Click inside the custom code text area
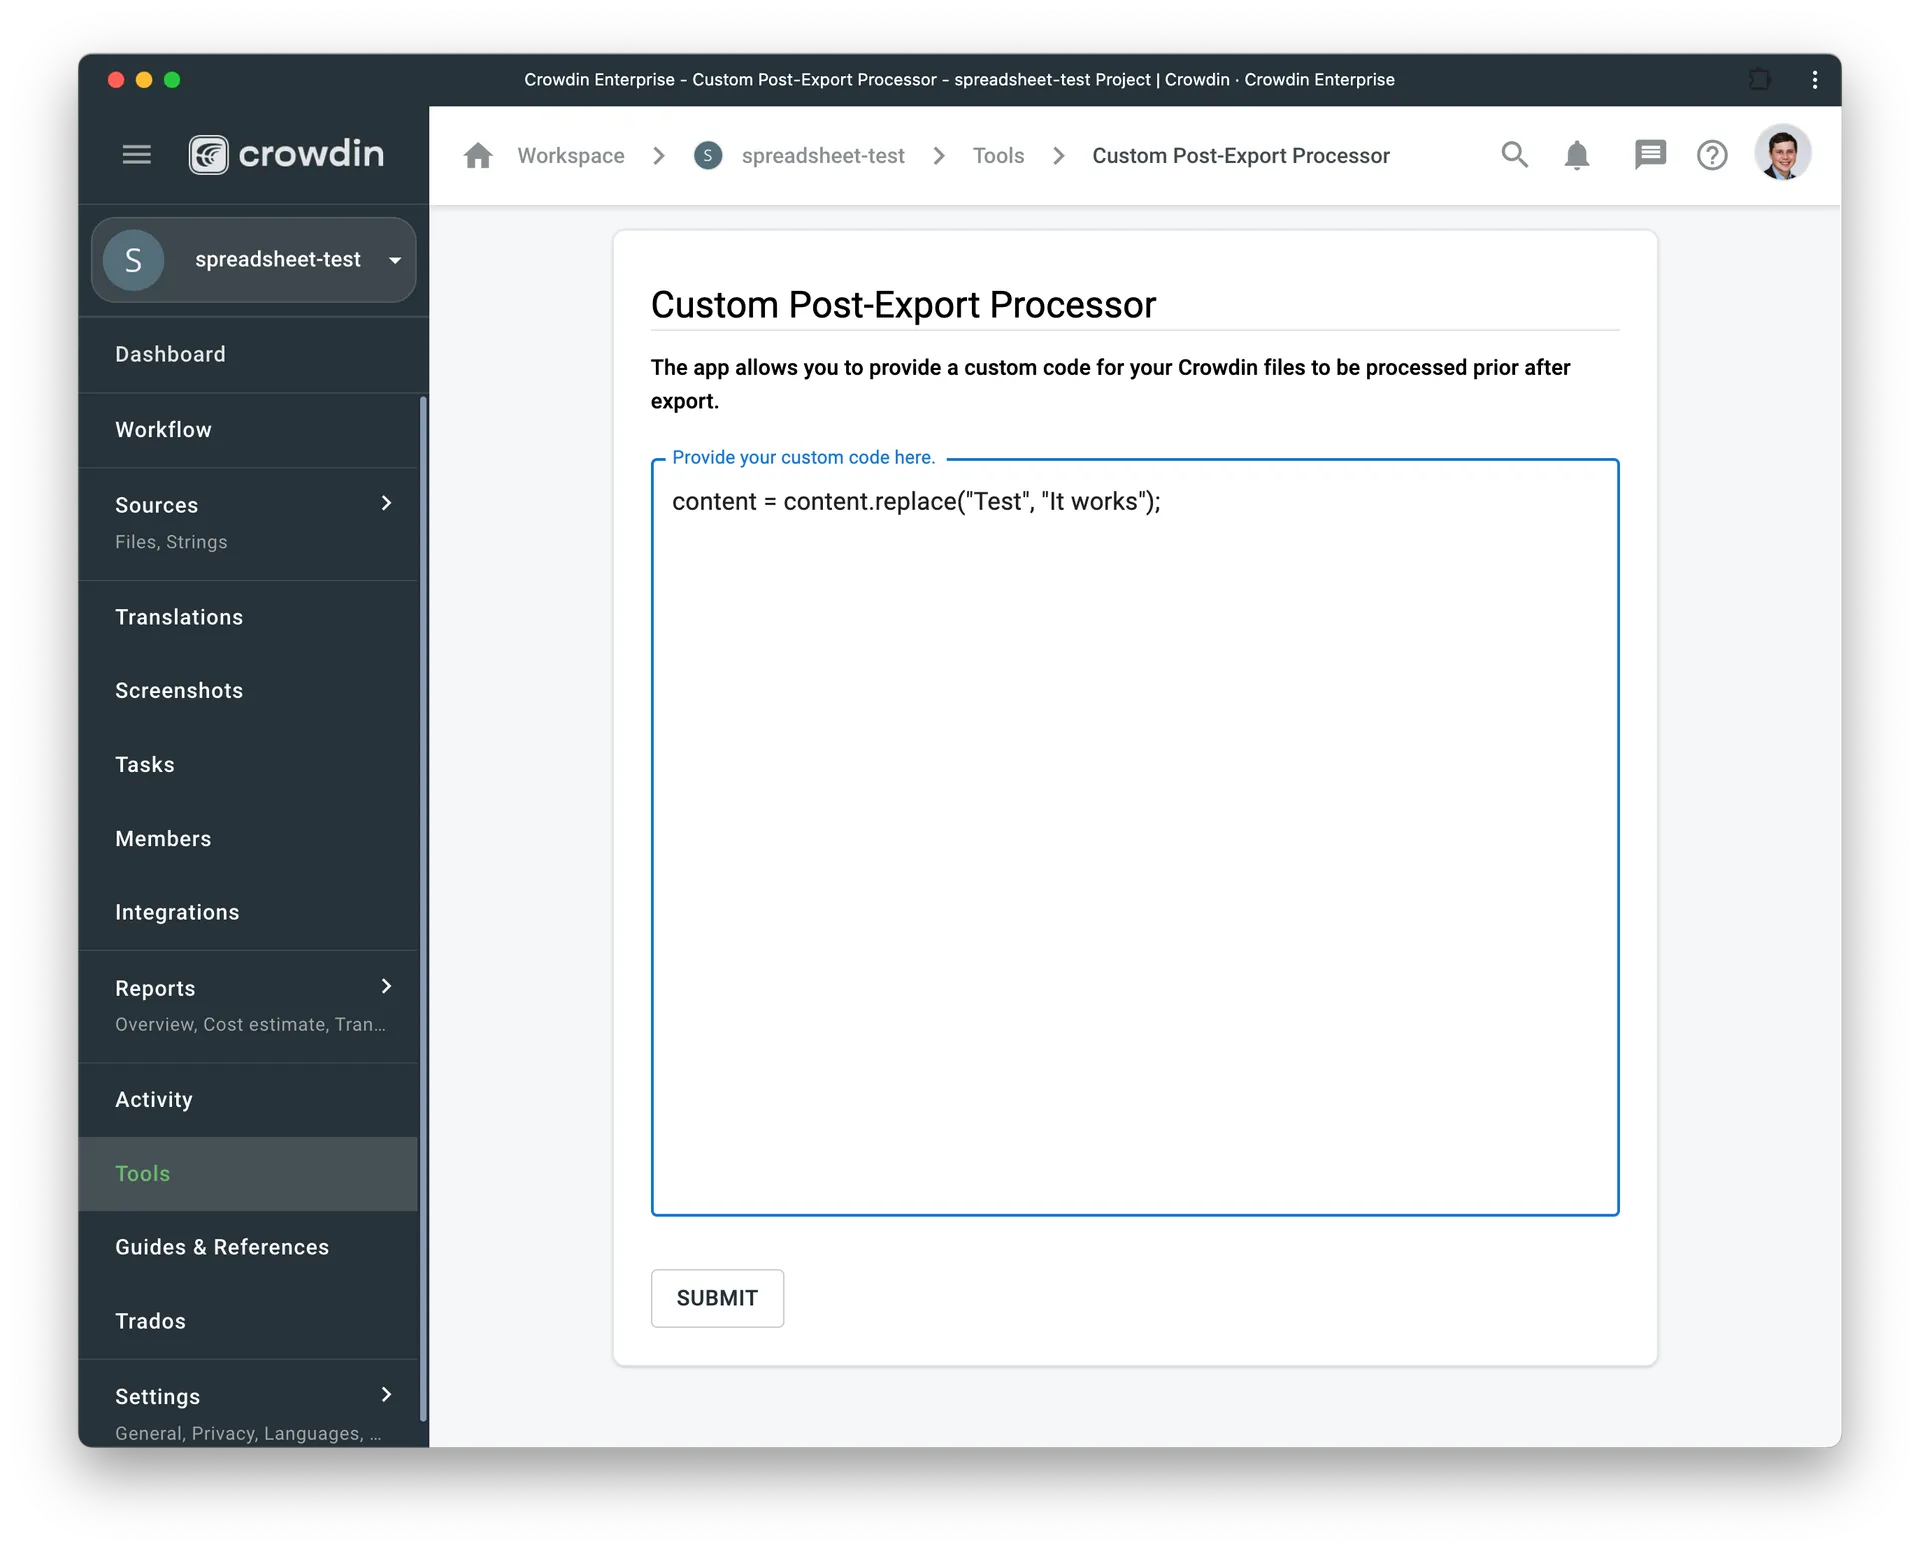The height and width of the screenshot is (1551, 1920). tap(1135, 838)
